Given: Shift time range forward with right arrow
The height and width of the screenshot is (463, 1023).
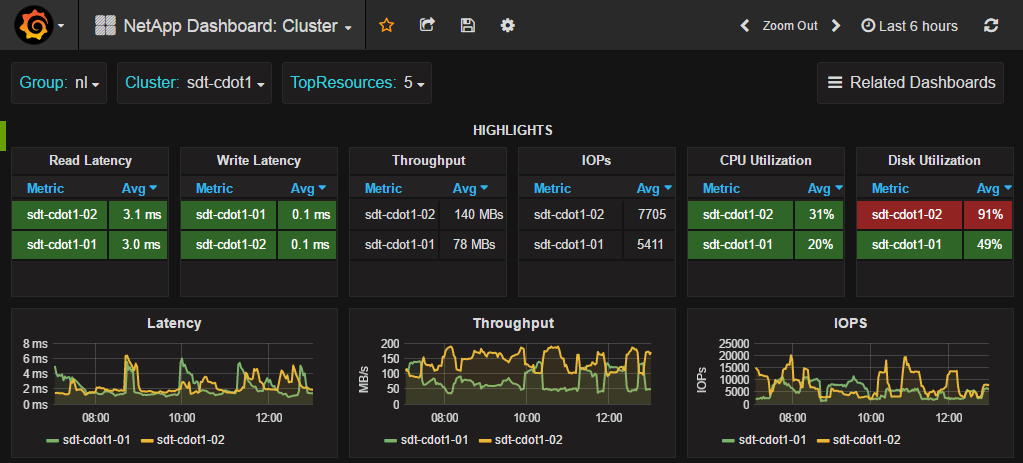Looking at the screenshot, I should (x=836, y=26).
